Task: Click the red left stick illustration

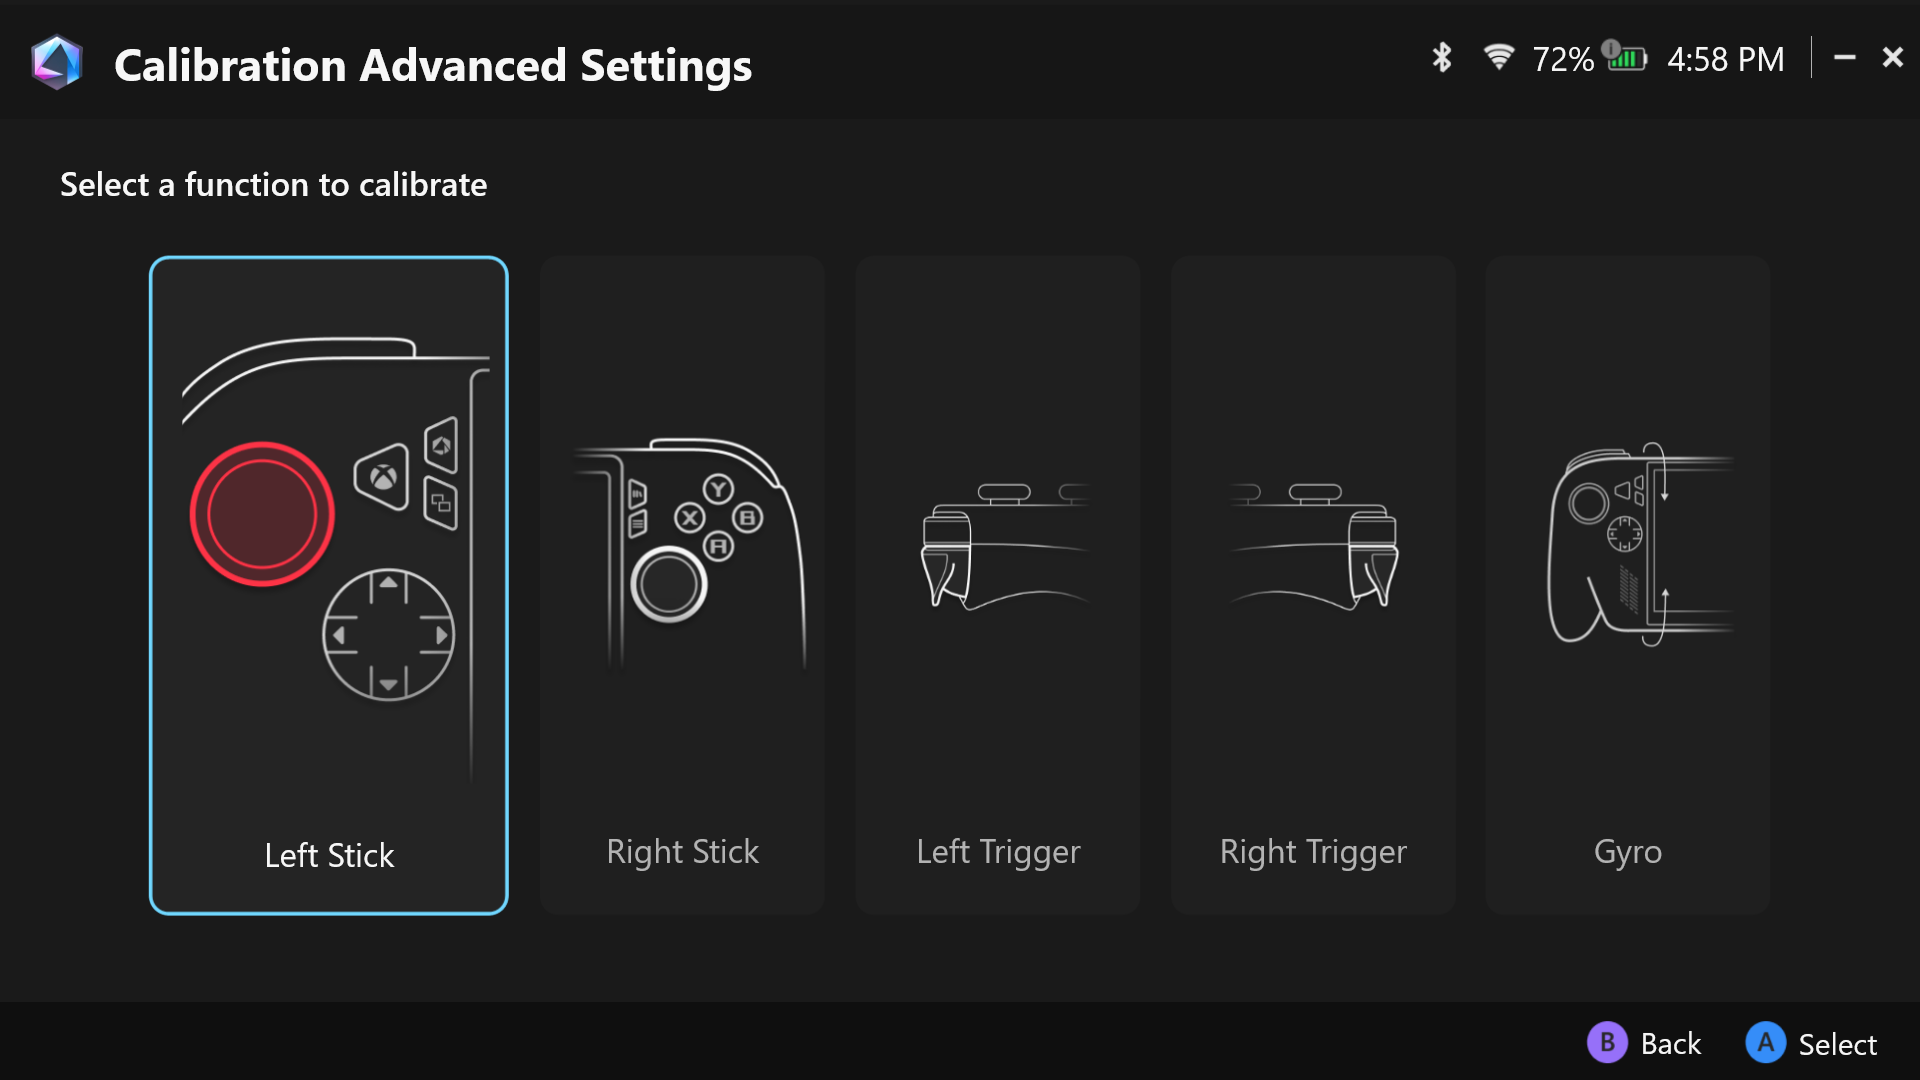Action: 262,514
